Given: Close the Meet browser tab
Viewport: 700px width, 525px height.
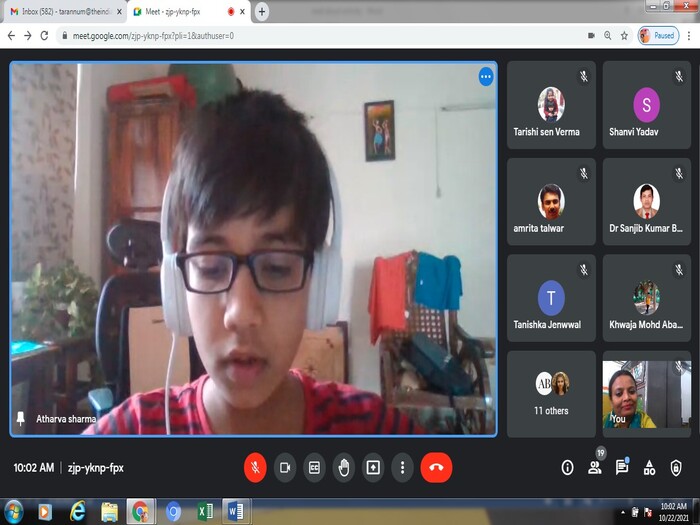Looking at the screenshot, I should click(x=242, y=12).
